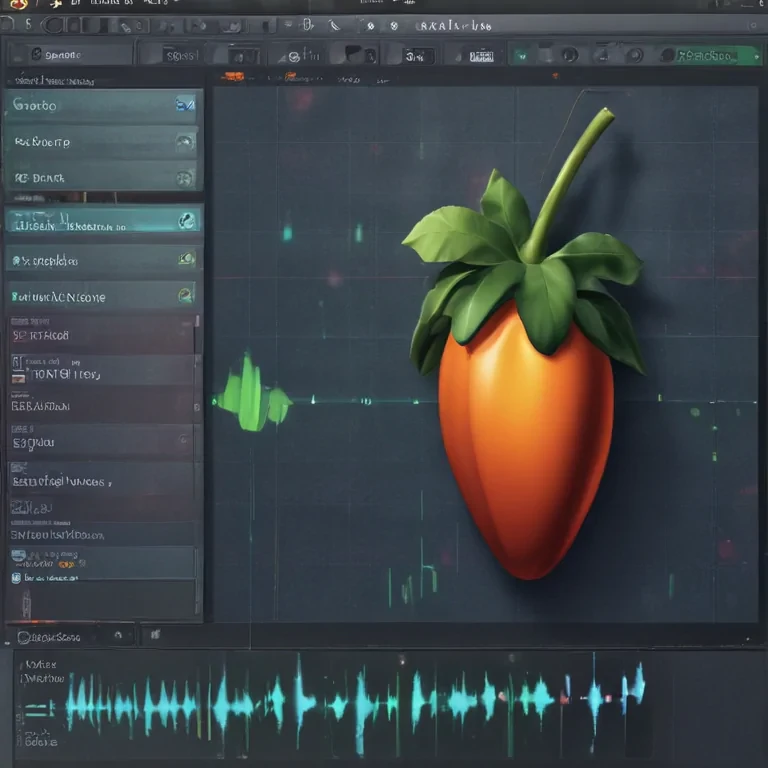Click the first round knob right of green button

[569, 55]
